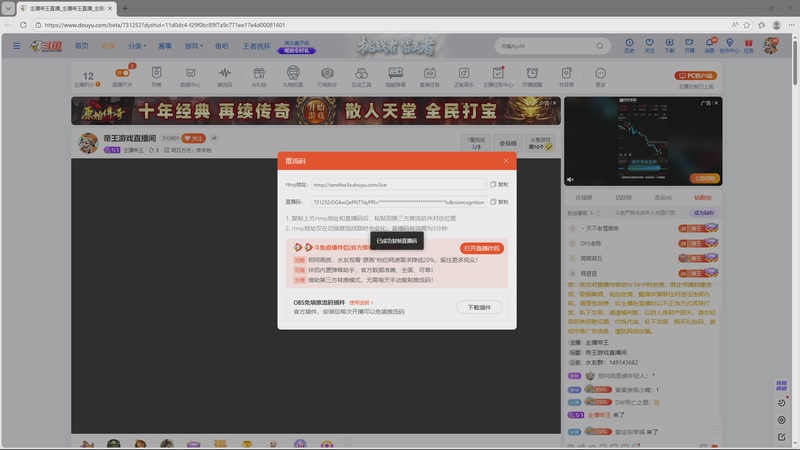The height and width of the screenshot is (450, 800).
Task: Copy the rtmp地址 value
Action: [x=499, y=184]
